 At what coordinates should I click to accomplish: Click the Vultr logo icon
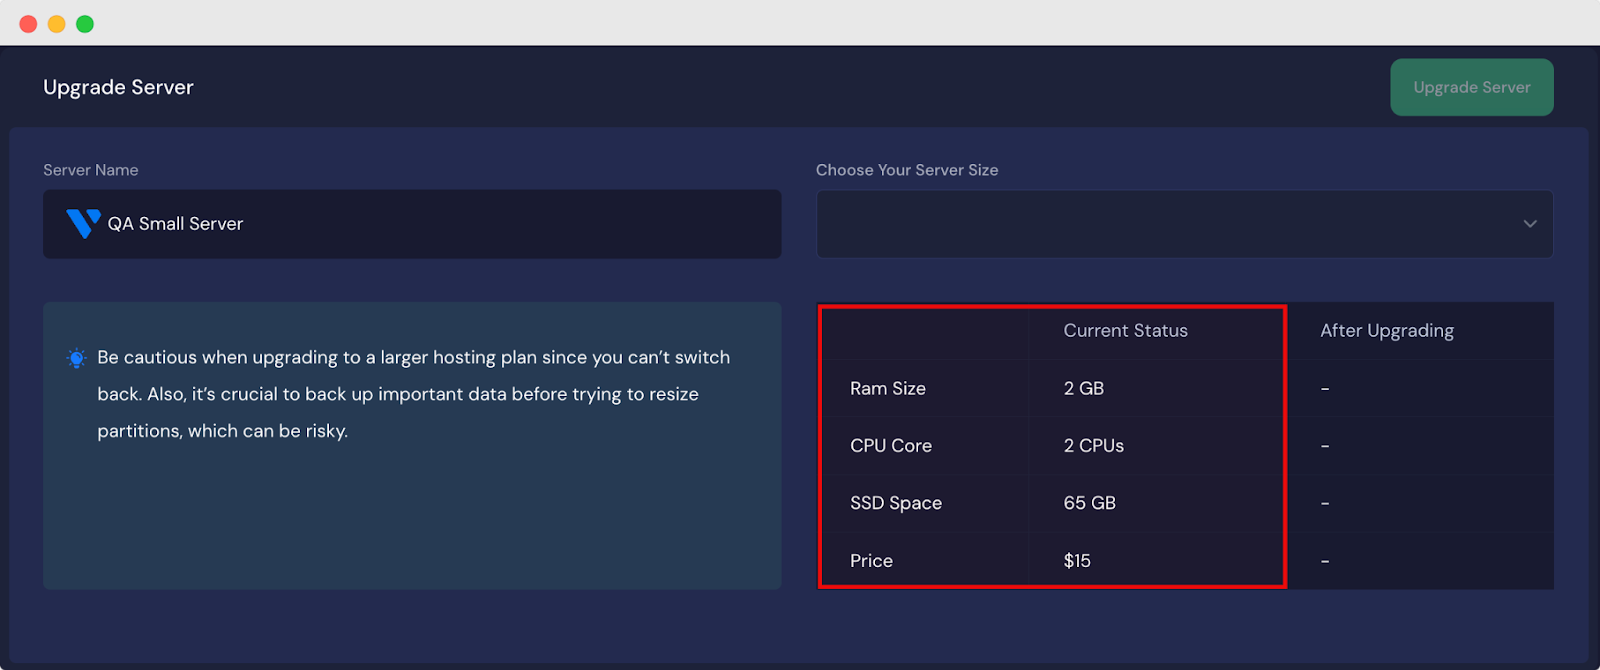click(82, 223)
